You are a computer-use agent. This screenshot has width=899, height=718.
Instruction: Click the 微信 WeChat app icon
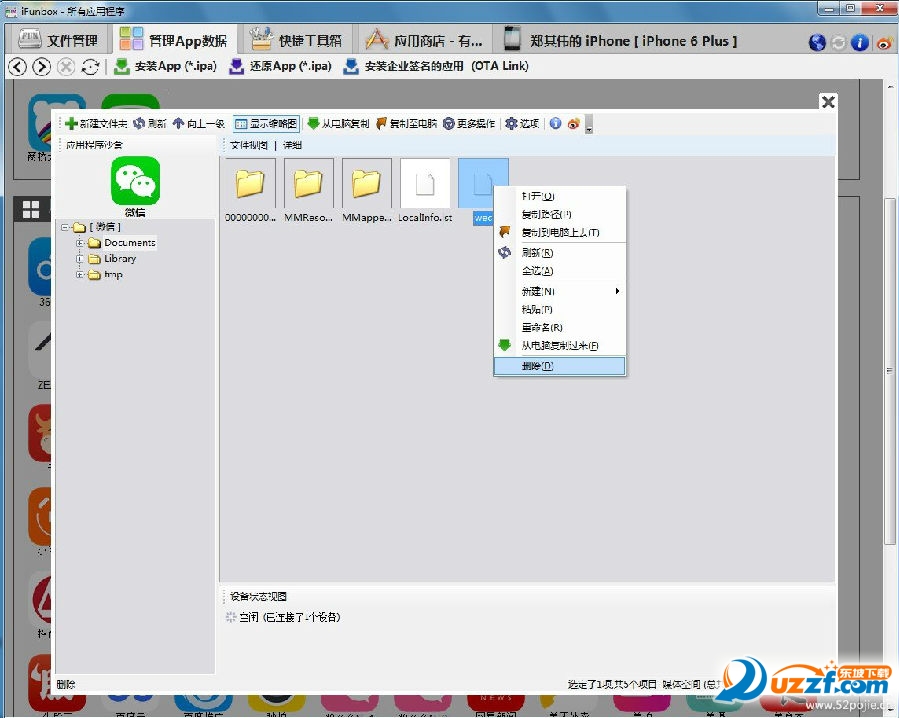point(135,181)
